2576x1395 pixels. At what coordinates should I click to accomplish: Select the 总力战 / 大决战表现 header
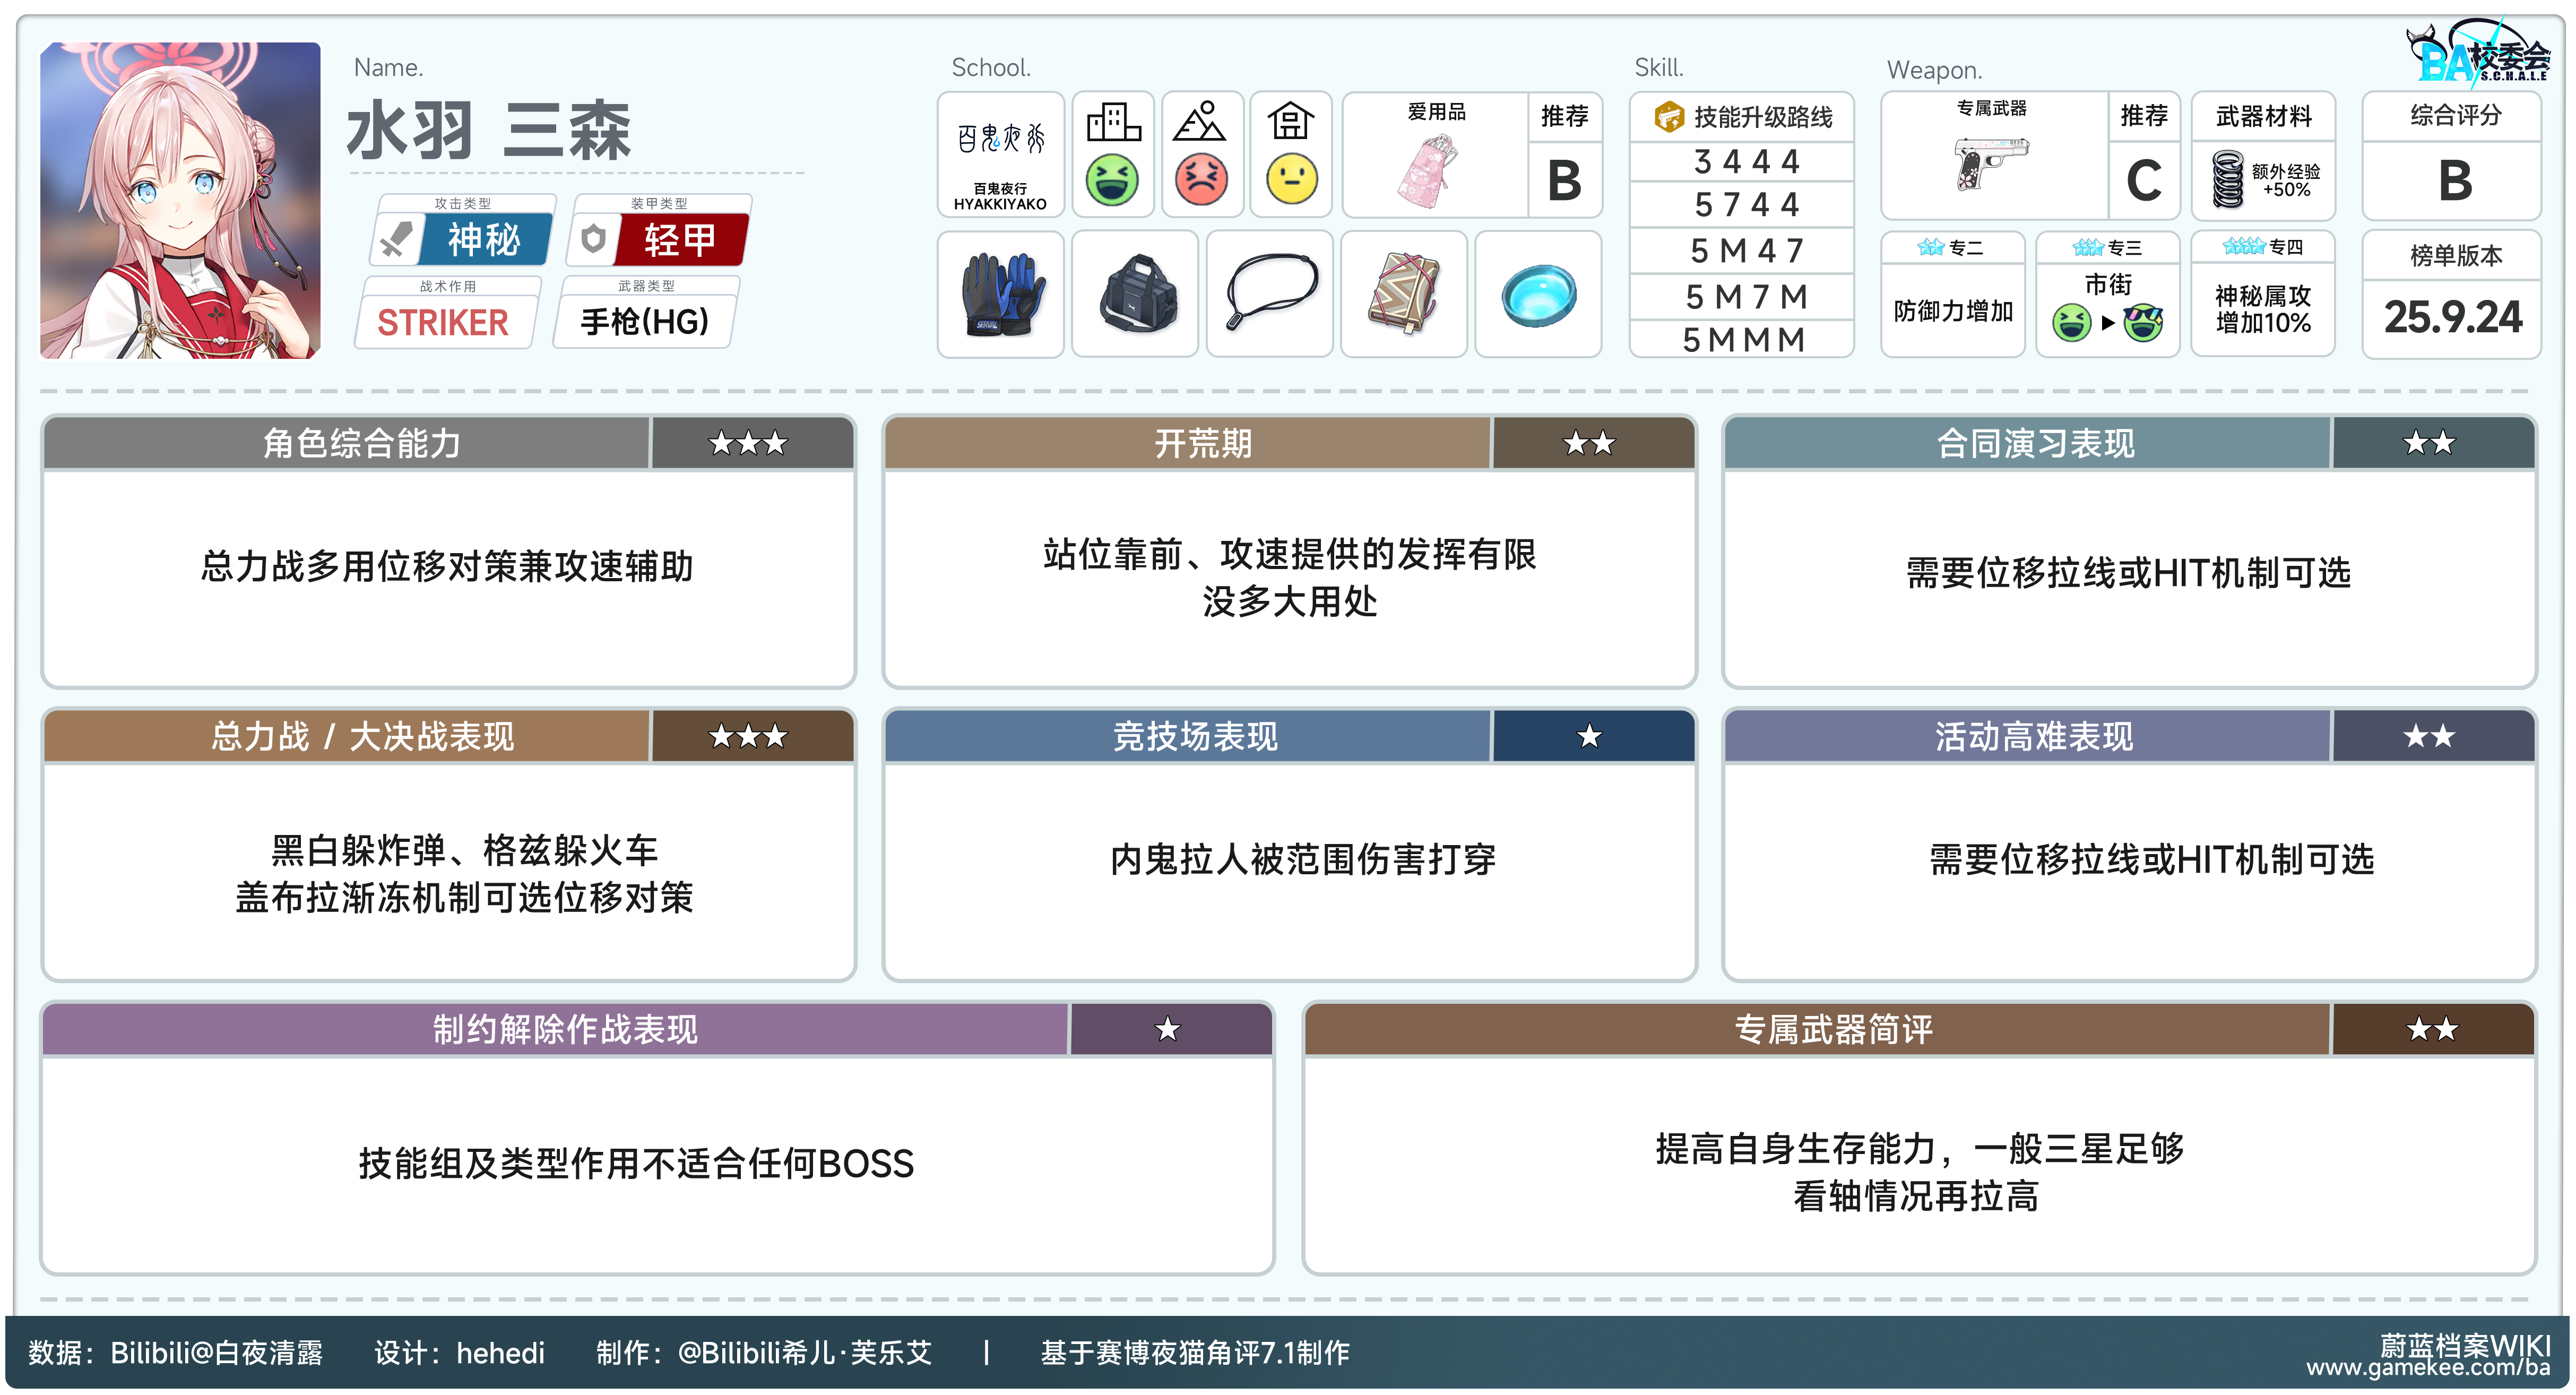[362, 737]
